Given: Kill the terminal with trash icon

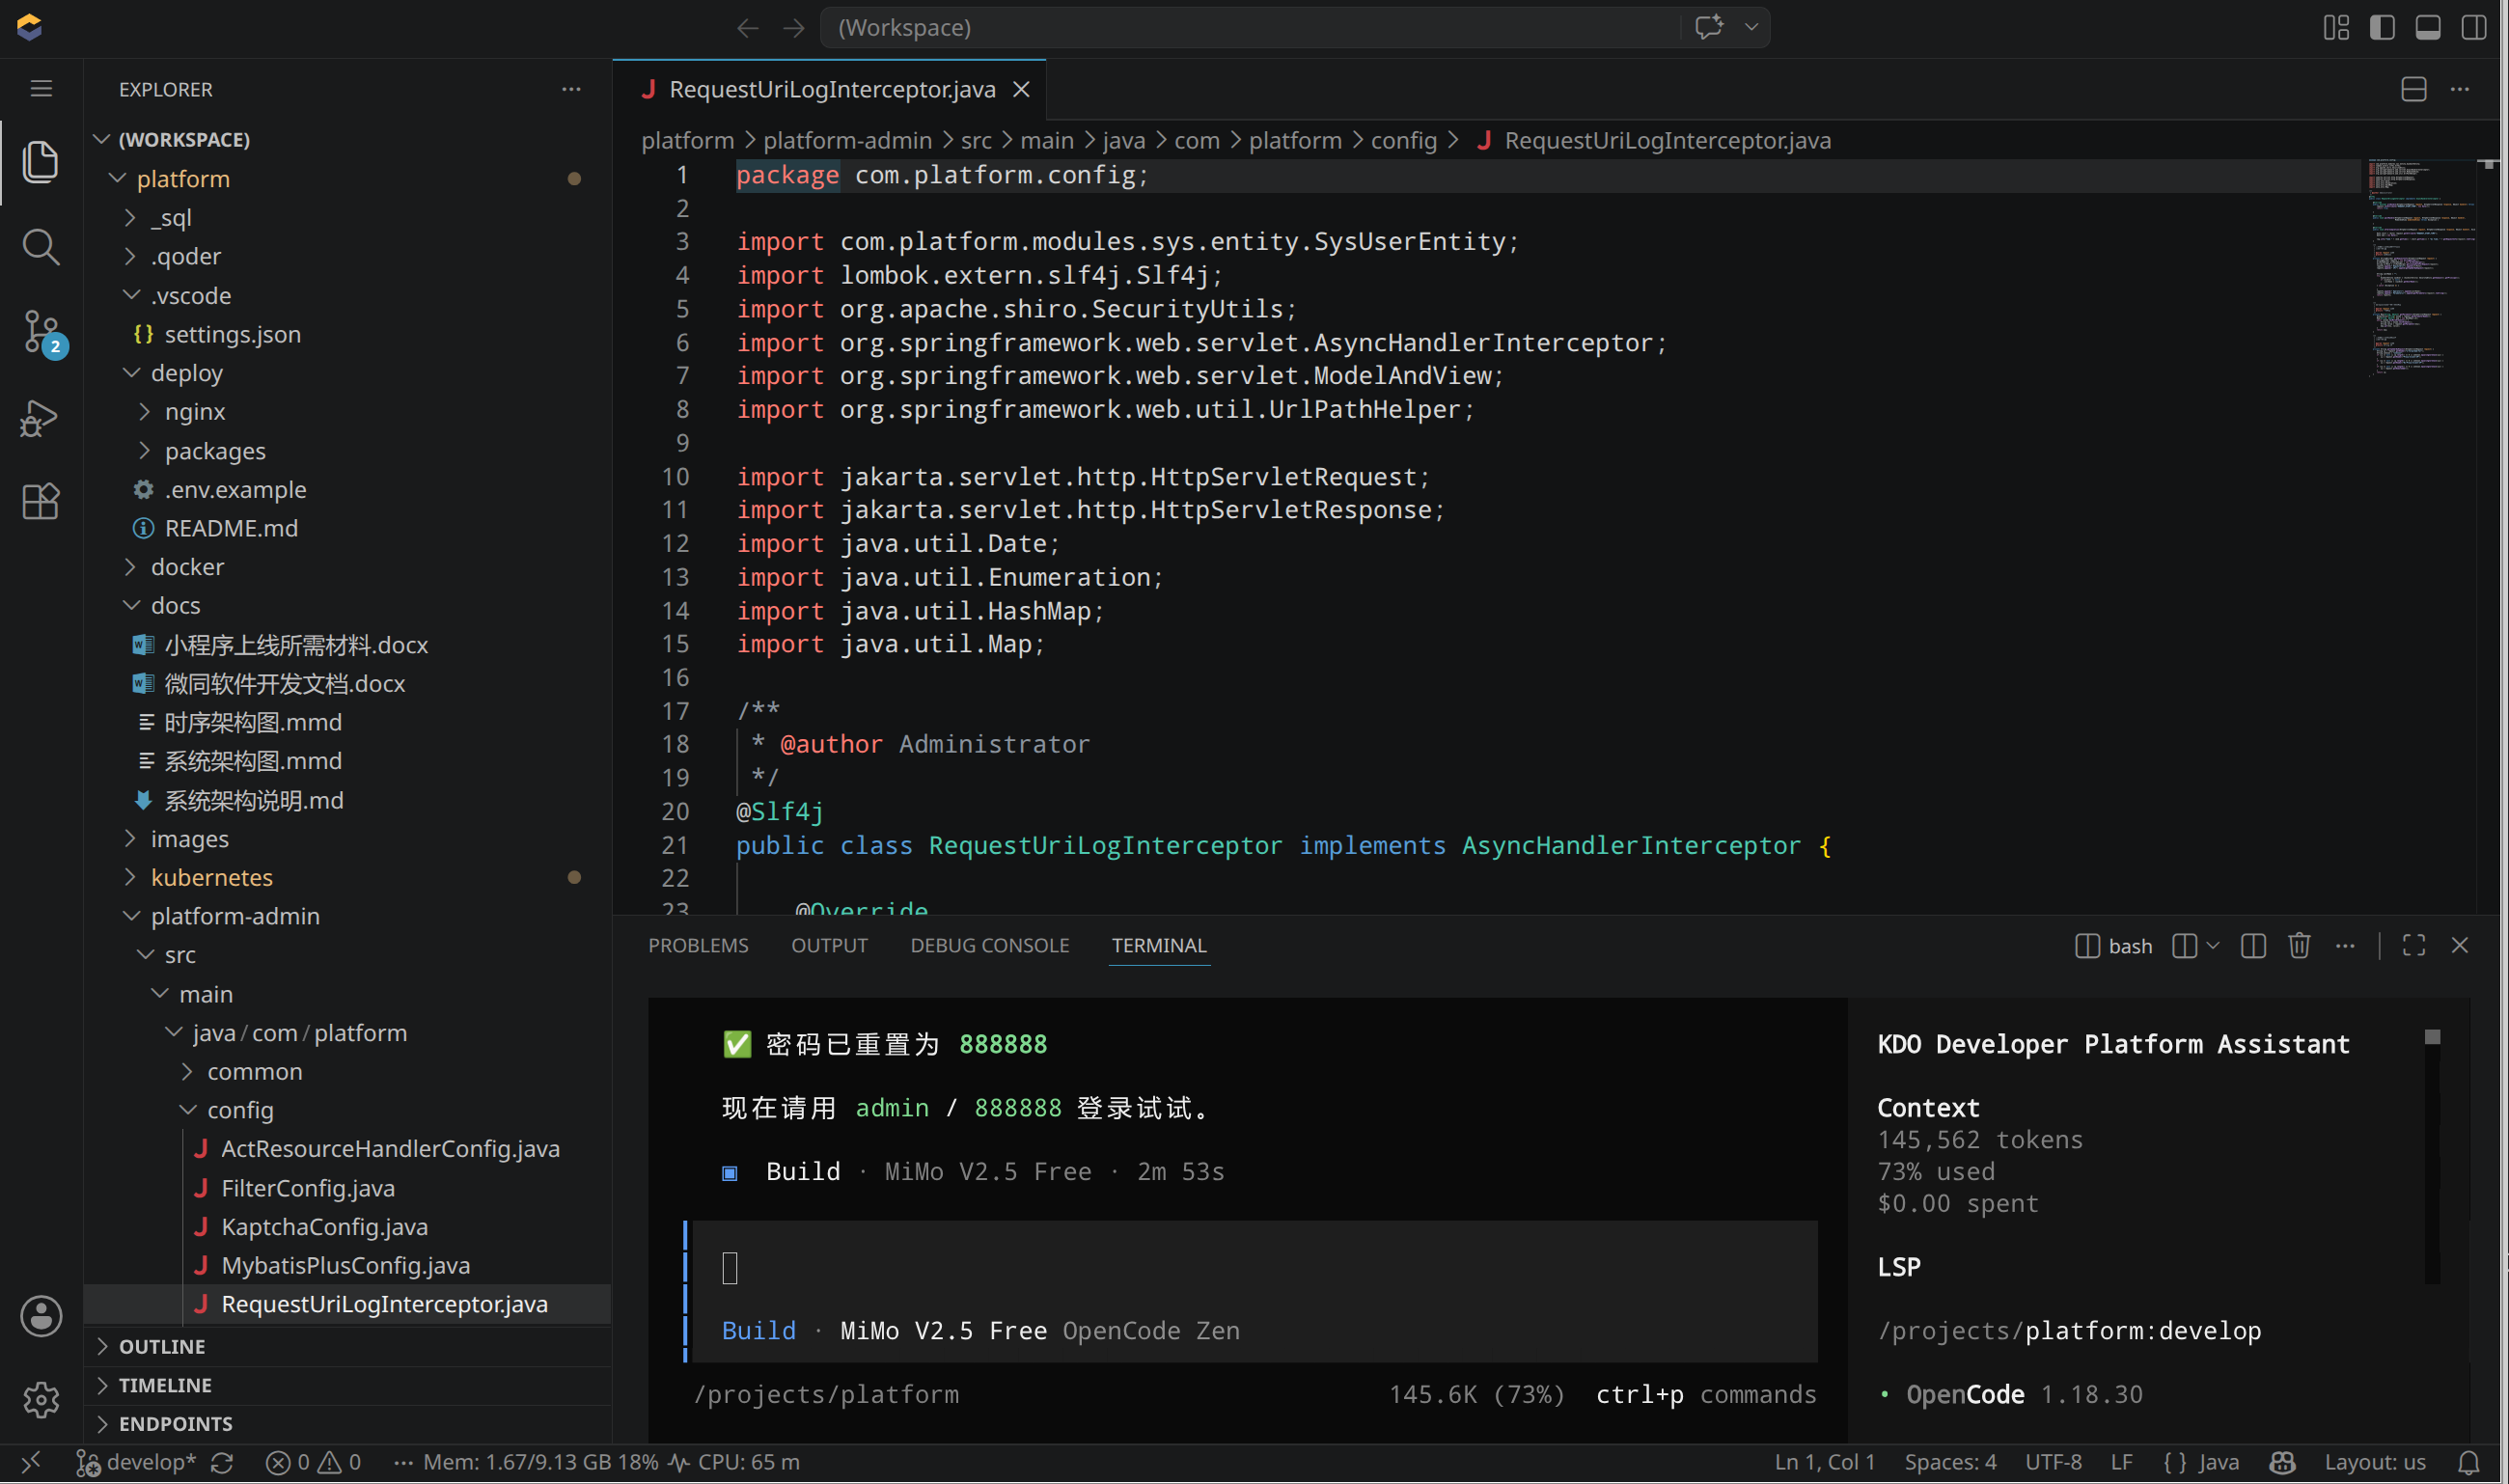Looking at the screenshot, I should coord(2299,946).
